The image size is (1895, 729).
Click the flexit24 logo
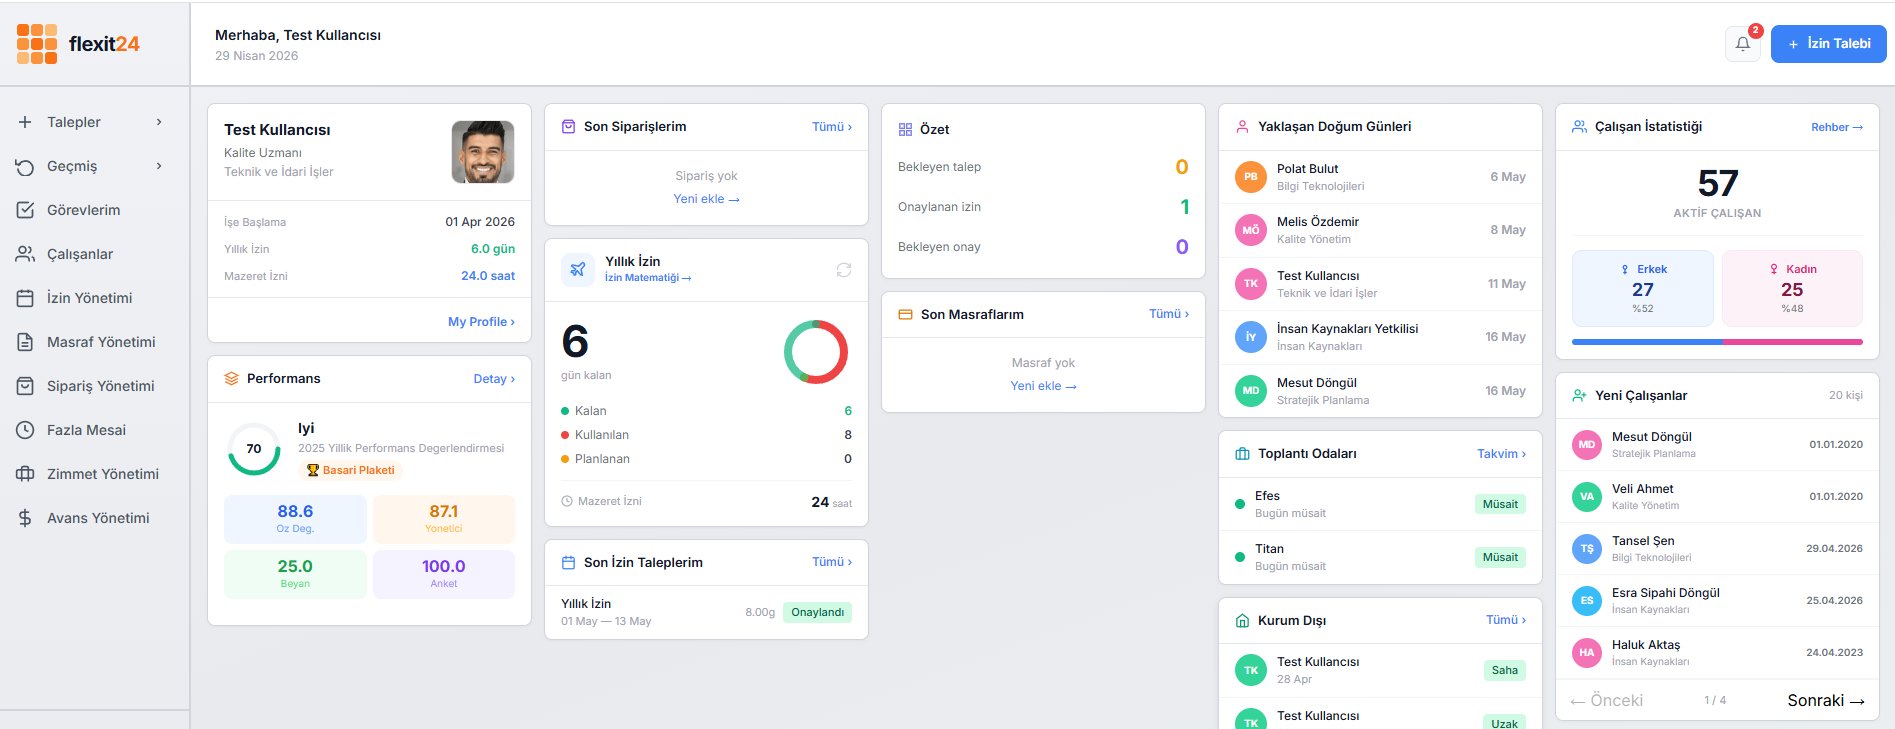coord(78,44)
